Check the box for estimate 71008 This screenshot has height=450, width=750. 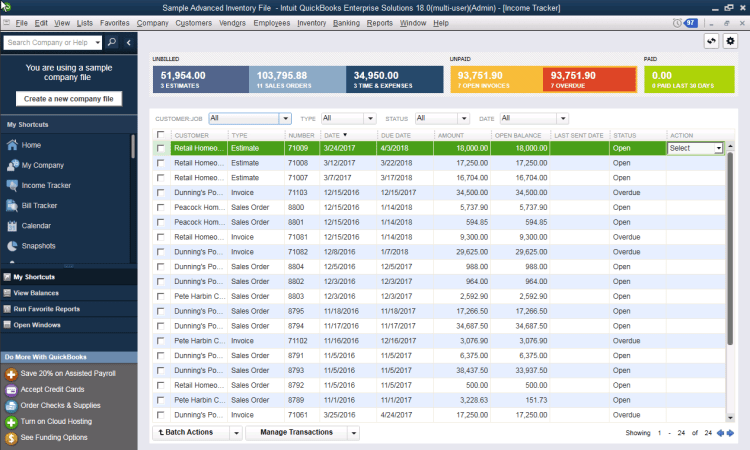pos(161,162)
